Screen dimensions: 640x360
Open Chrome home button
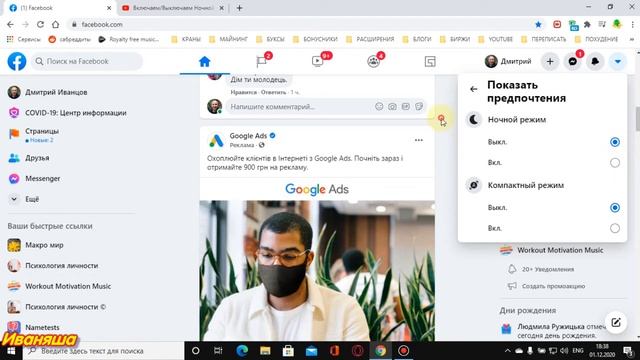(x=56, y=24)
